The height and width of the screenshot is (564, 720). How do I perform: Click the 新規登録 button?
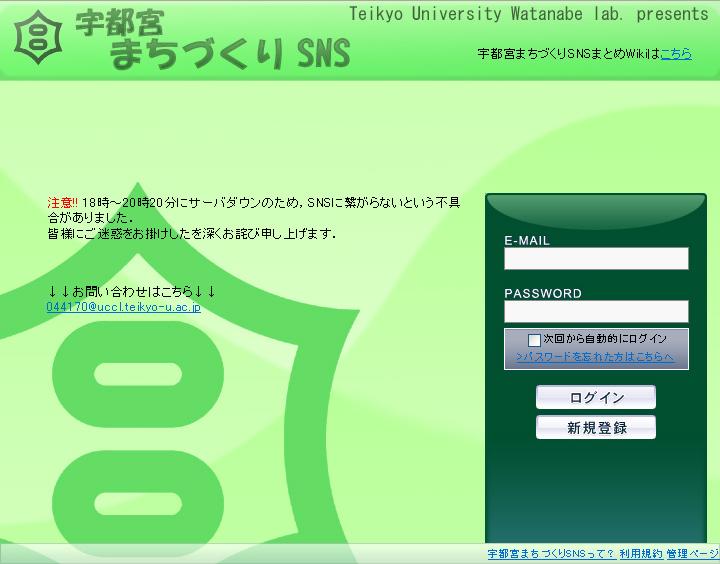[x=596, y=428]
